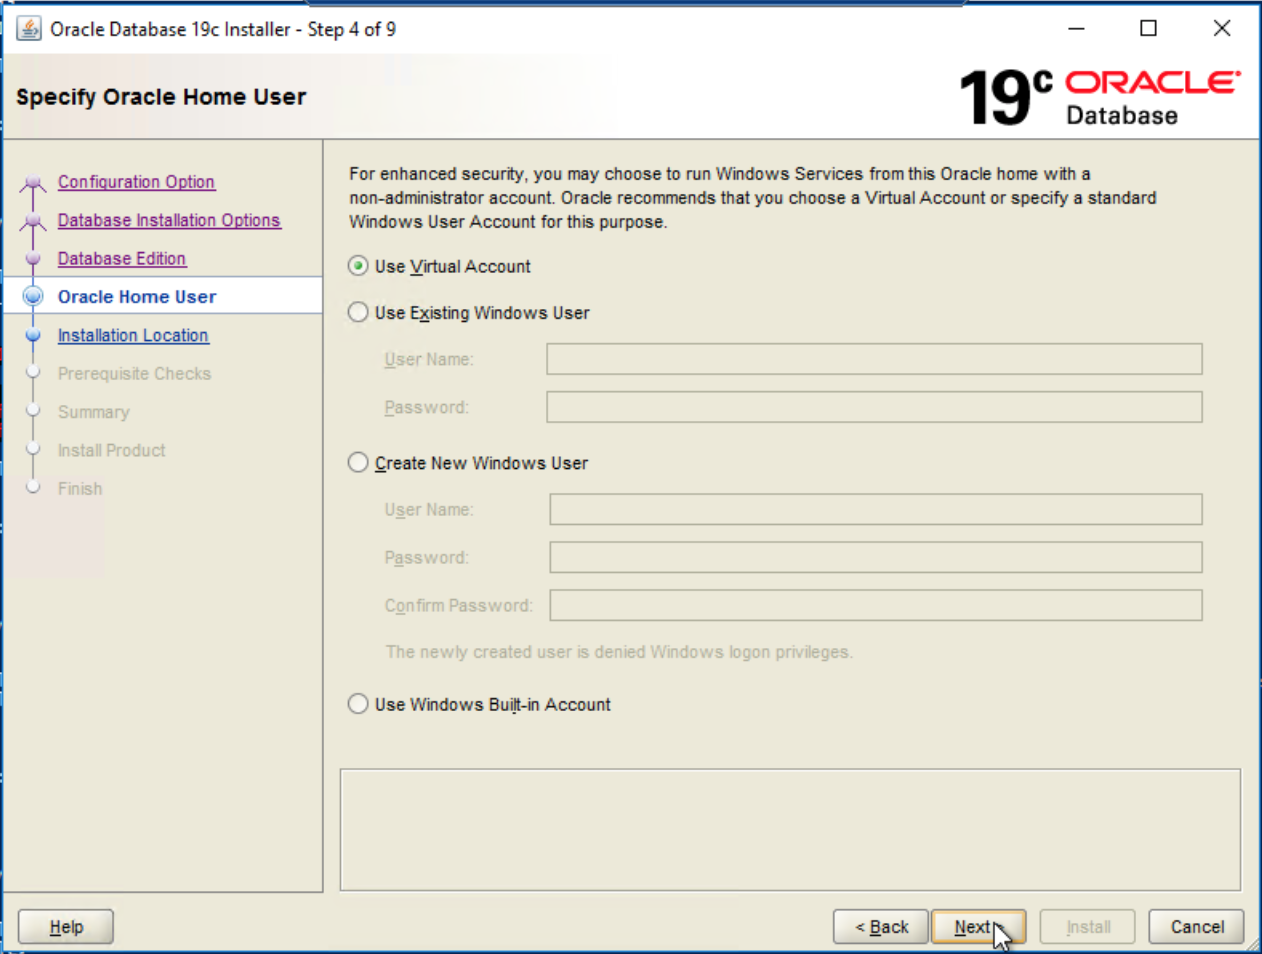Proceed with the Next button
The height and width of the screenshot is (954, 1262).
pos(978,927)
